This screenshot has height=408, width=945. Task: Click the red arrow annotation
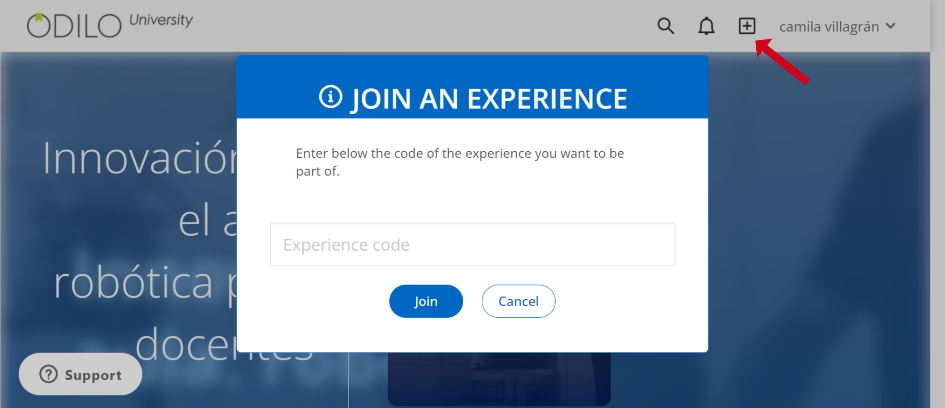tap(782, 61)
